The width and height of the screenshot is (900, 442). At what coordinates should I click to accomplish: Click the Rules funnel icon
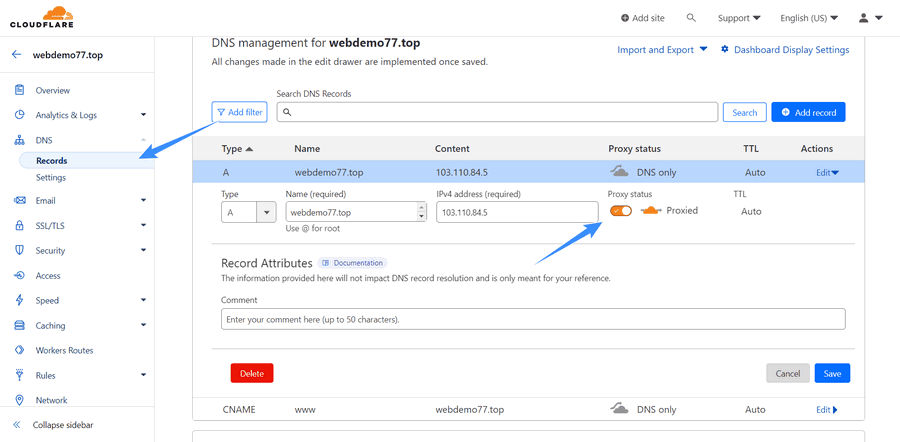pyautogui.click(x=20, y=375)
